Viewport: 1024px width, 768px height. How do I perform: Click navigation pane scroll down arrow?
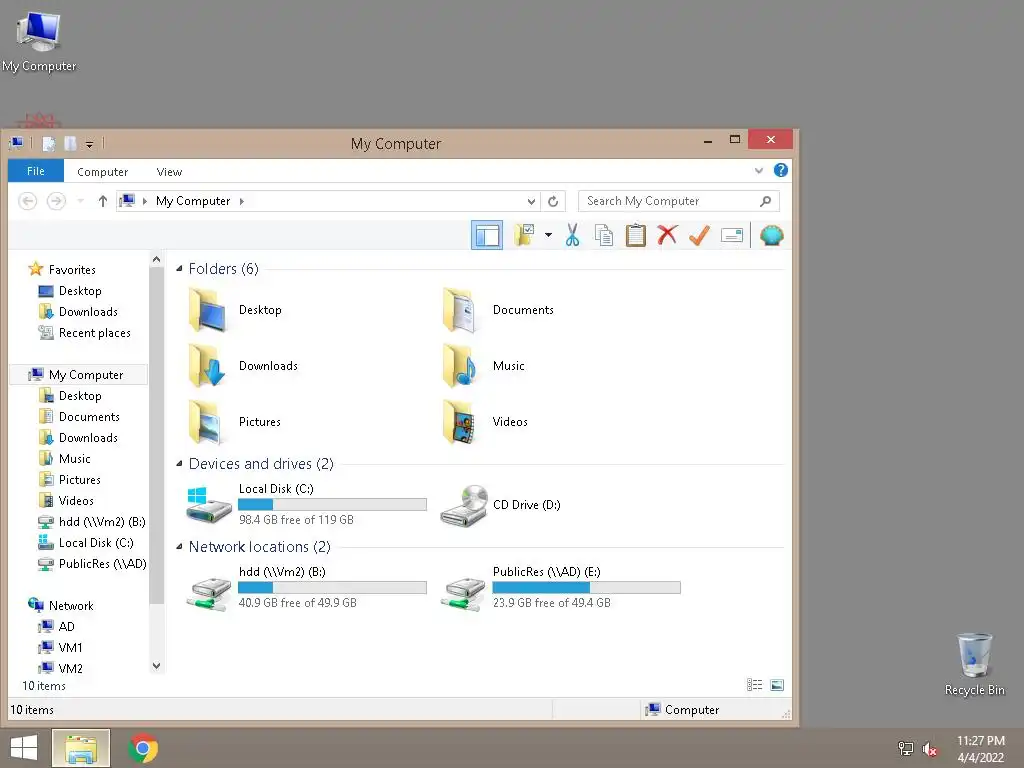point(156,666)
